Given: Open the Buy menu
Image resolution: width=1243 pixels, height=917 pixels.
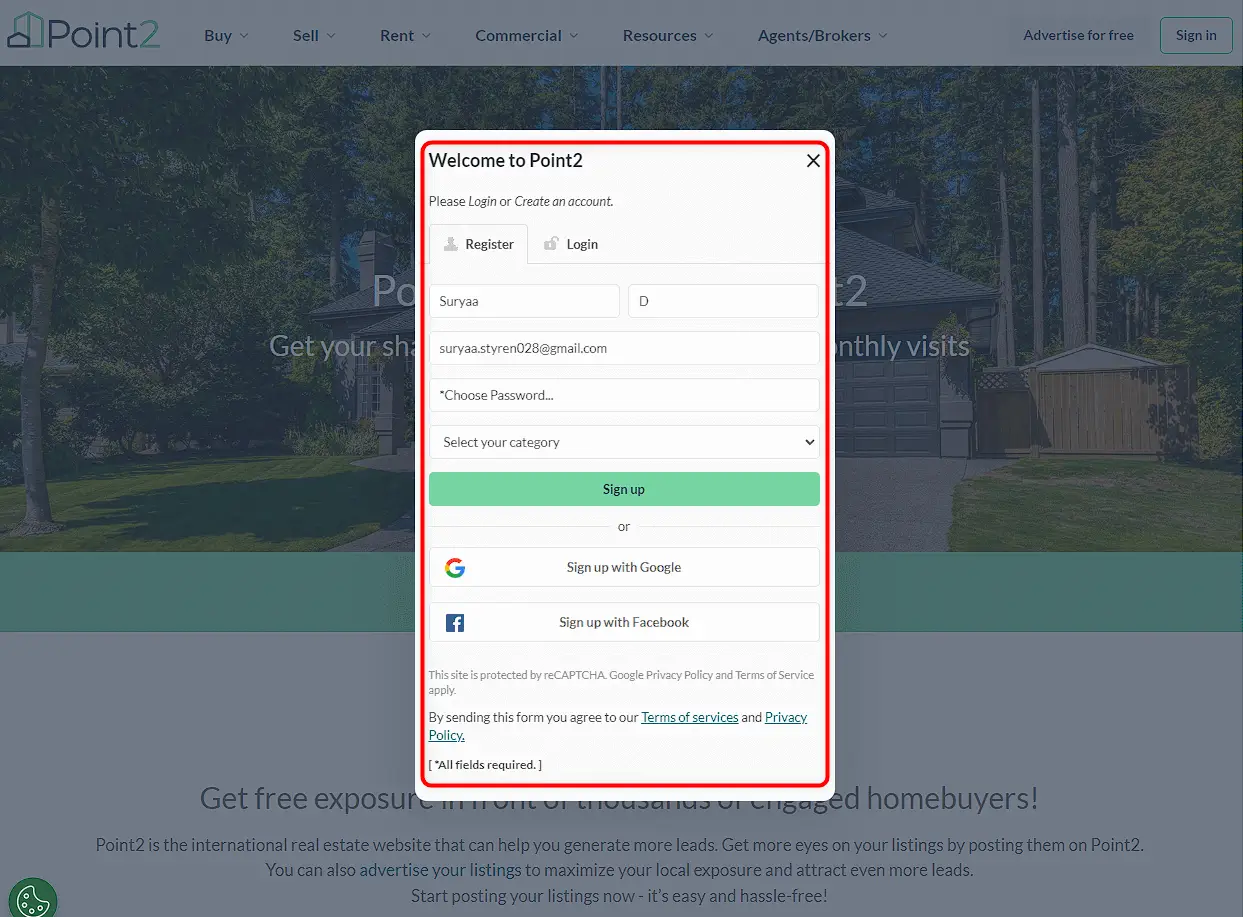Looking at the screenshot, I should (226, 35).
